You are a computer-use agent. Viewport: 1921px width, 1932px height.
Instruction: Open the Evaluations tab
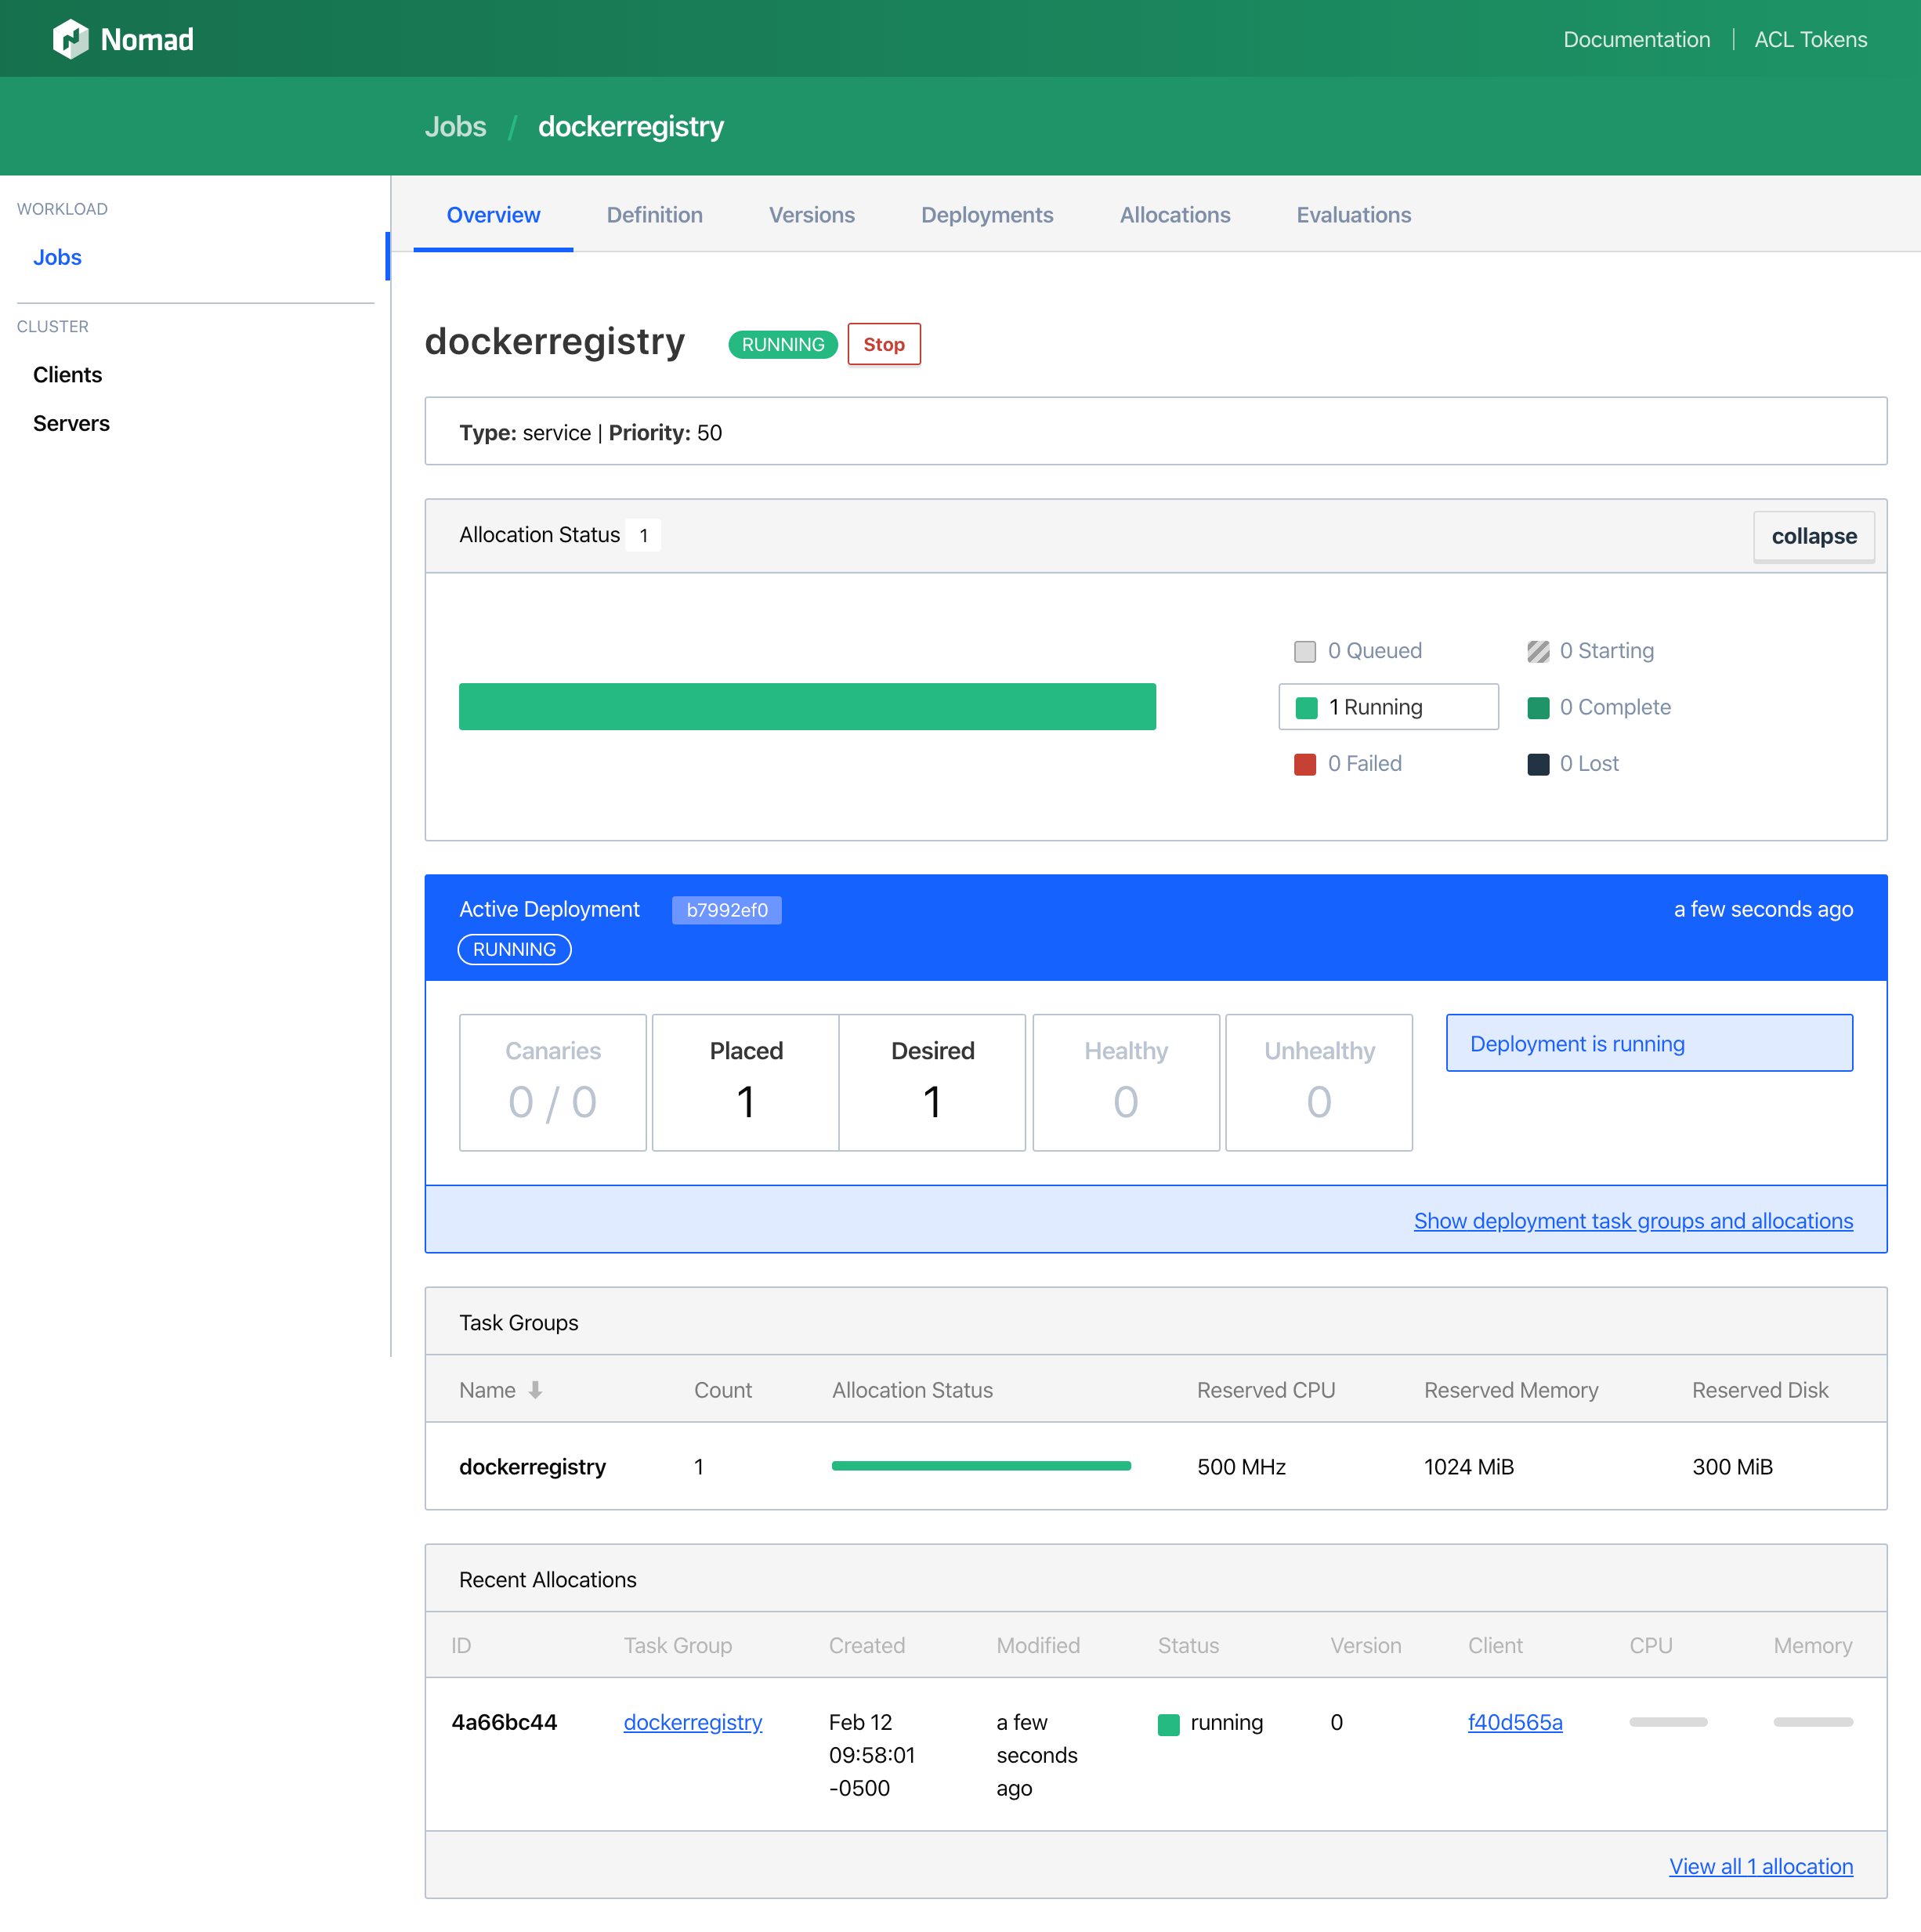coord(1354,215)
